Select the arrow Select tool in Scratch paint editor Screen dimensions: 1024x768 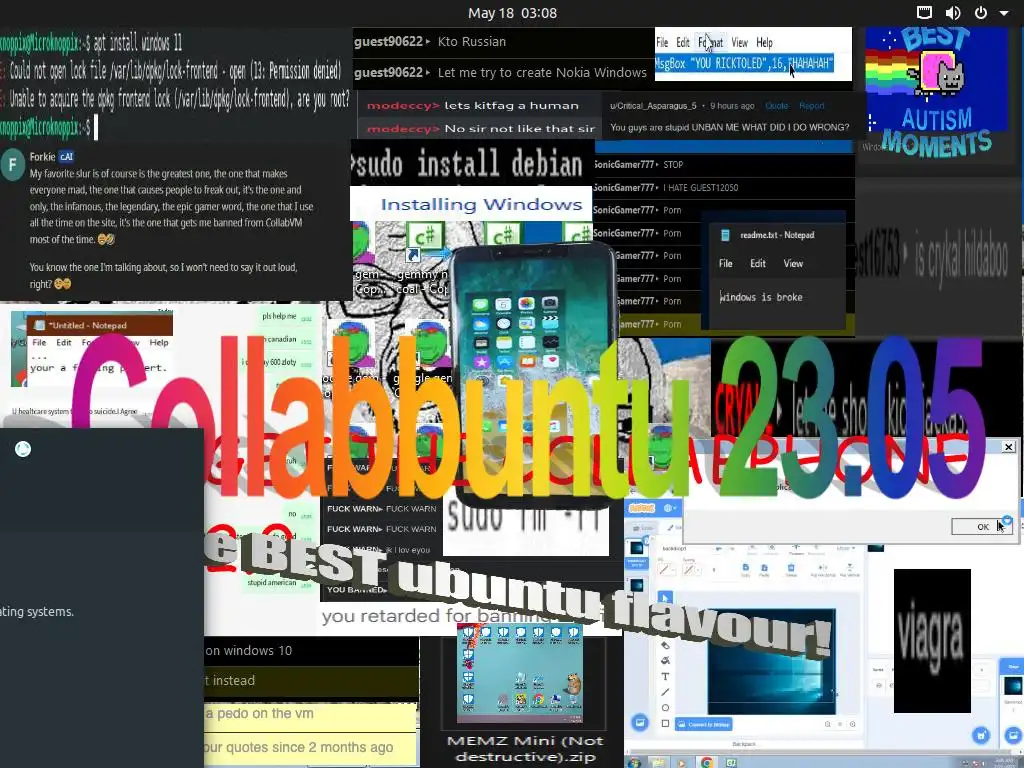[x=665, y=597]
